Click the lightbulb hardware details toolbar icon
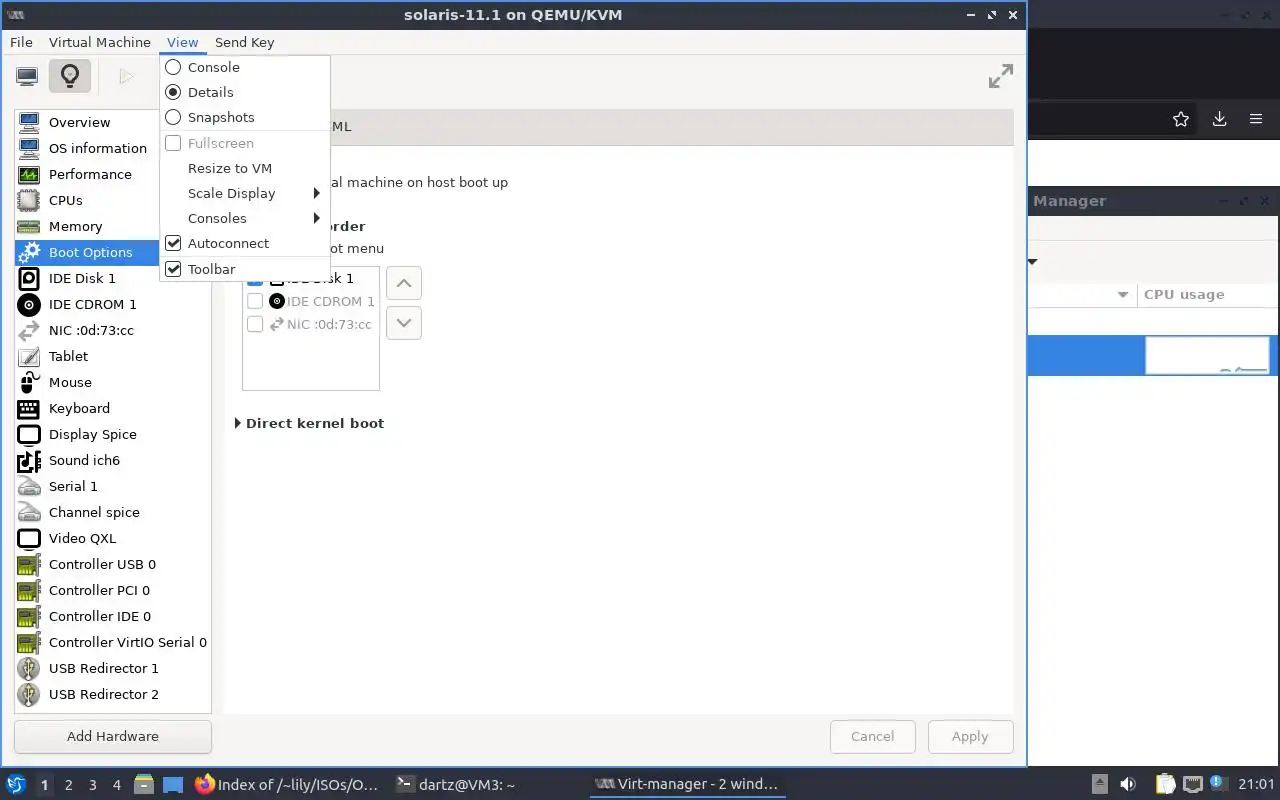The height and width of the screenshot is (800, 1280). click(x=69, y=76)
